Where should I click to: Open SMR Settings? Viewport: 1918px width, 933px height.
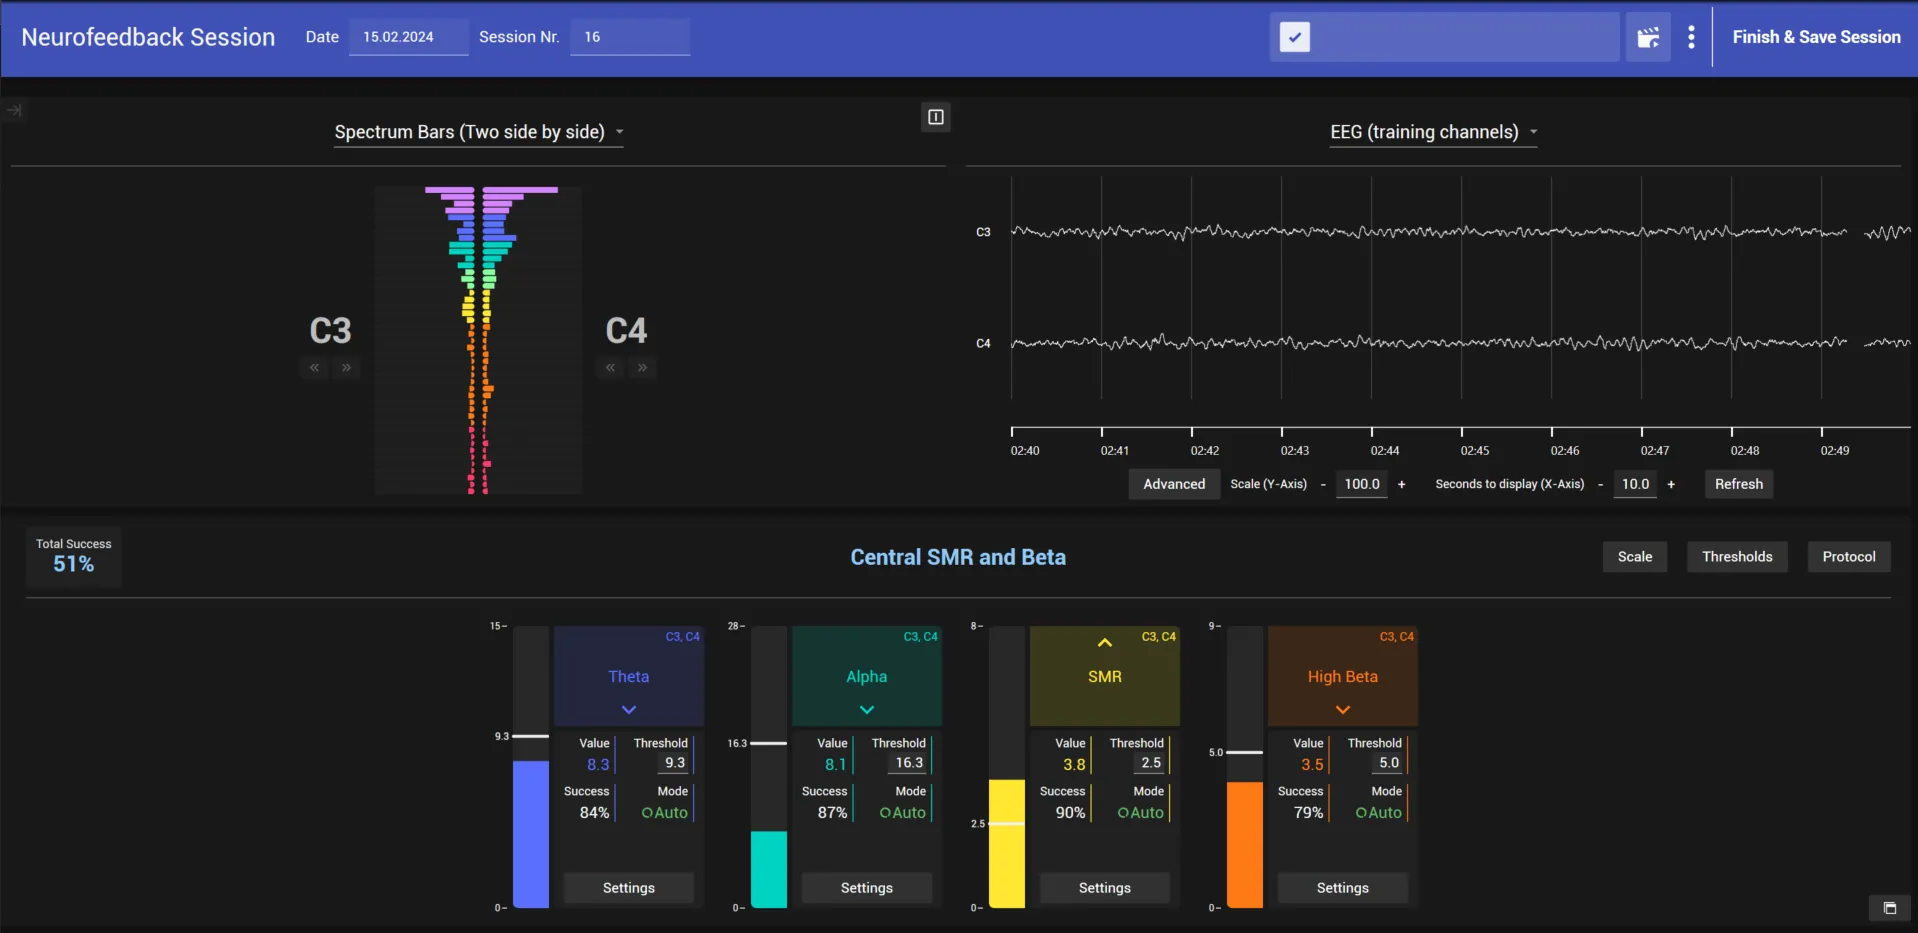1105,888
